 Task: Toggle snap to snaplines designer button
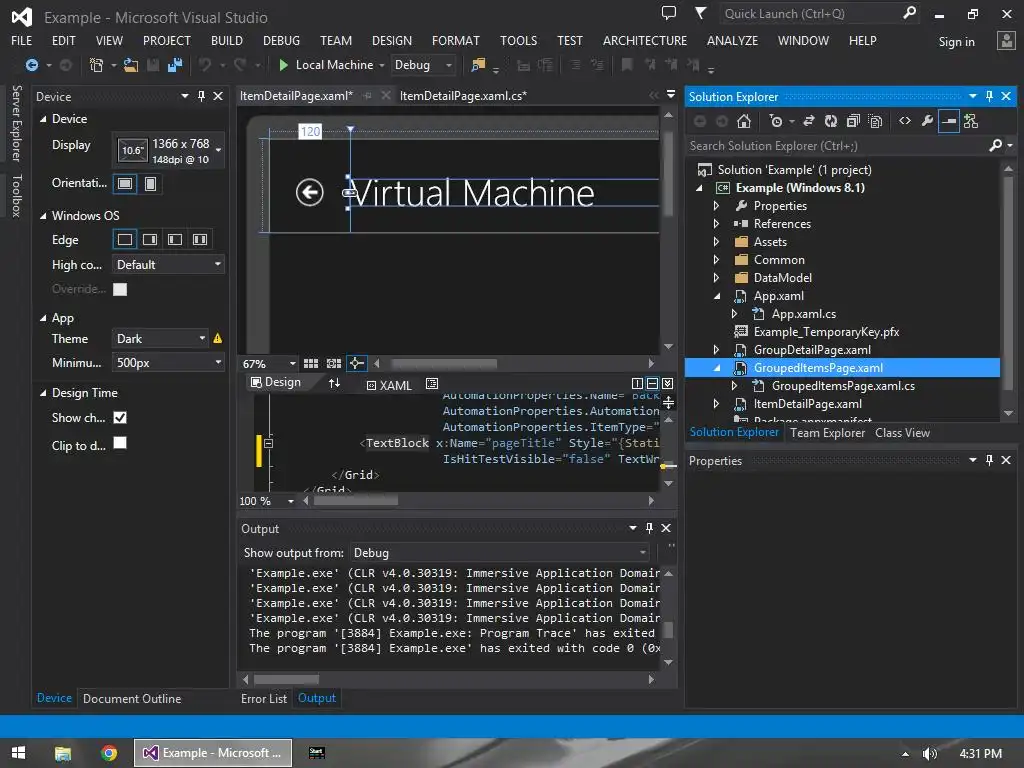(x=357, y=363)
